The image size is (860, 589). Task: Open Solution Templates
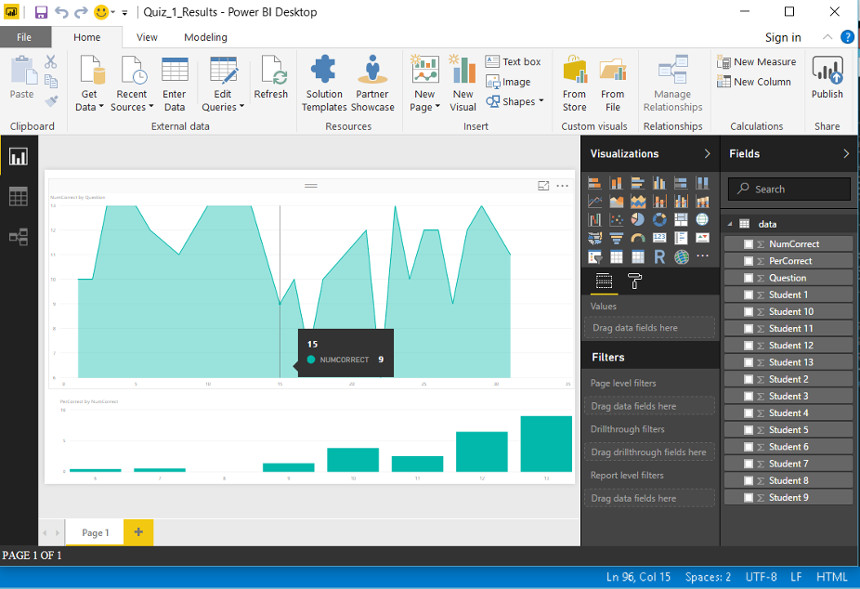[324, 84]
